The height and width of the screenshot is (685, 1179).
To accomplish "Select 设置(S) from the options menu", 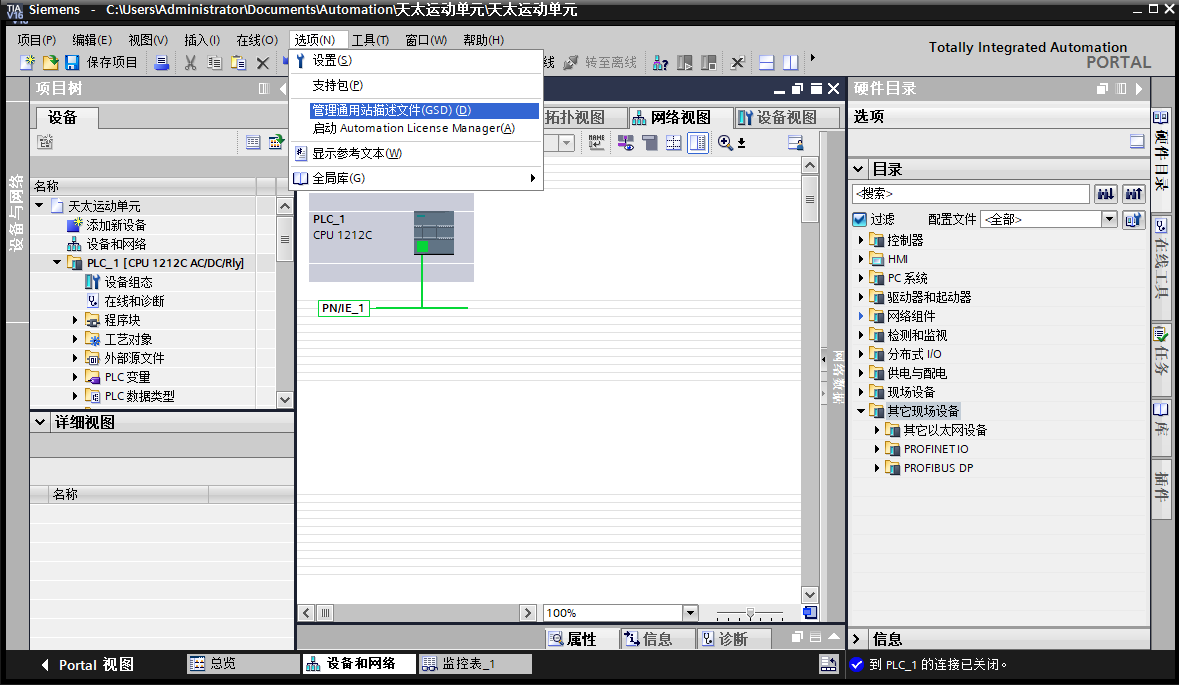I will (x=415, y=60).
